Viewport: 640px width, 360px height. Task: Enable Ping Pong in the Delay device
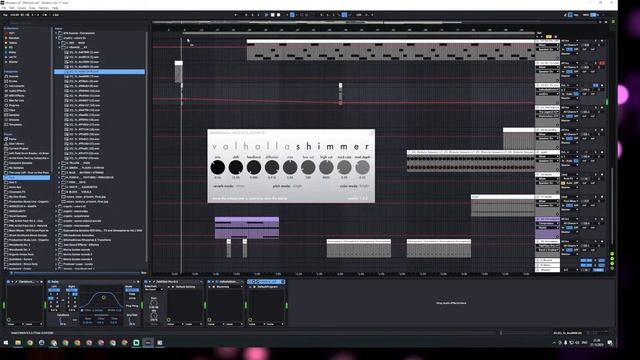132,305
